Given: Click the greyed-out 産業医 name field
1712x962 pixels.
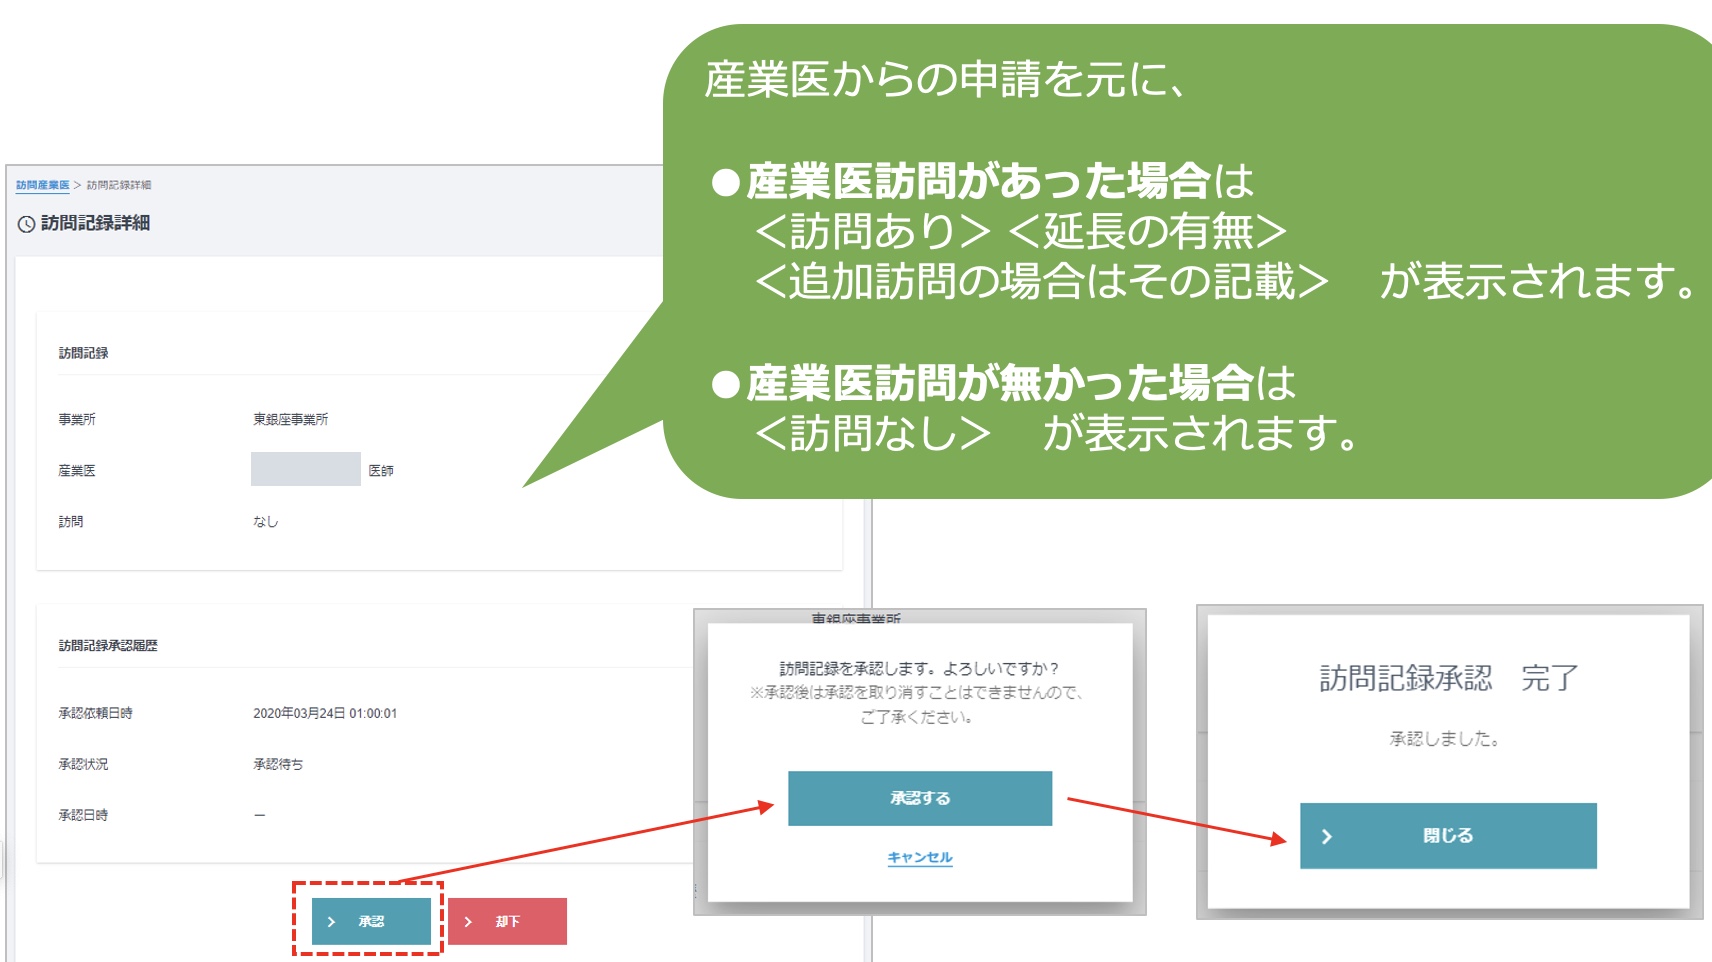Looking at the screenshot, I should point(305,469).
